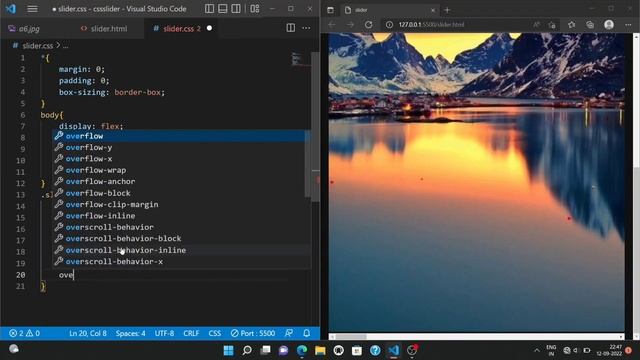Open taskbar Search
Image resolution: width=640 pixels, height=360 pixels.
[247, 350]
